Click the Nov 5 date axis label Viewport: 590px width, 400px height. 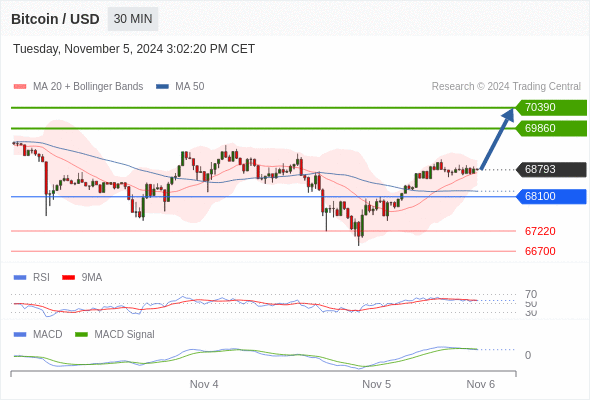[x=376, y=384]
